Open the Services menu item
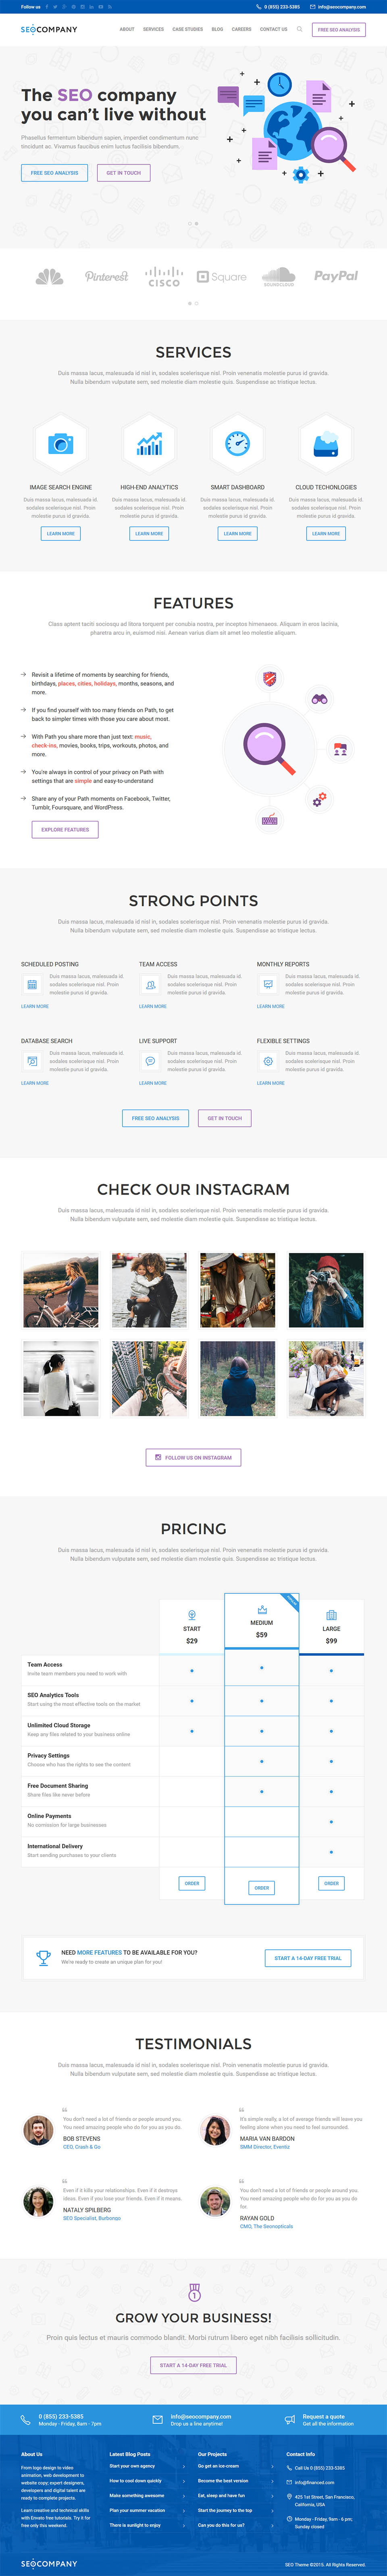Screen dimensions: 387x2576 pyautogui.click(x=153, y=29)
